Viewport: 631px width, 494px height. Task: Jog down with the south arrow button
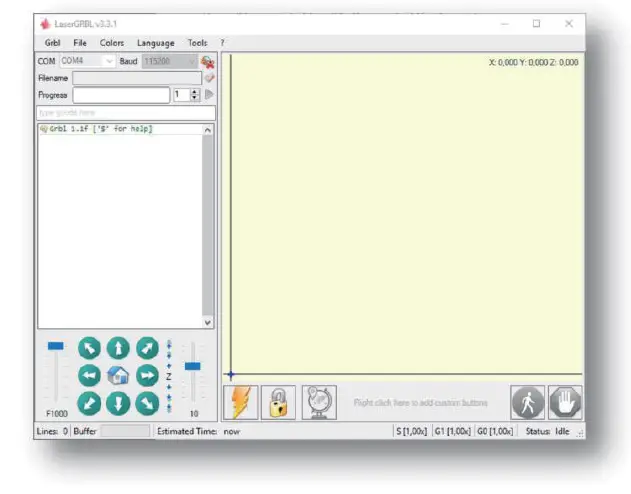(x=118, y=403)
